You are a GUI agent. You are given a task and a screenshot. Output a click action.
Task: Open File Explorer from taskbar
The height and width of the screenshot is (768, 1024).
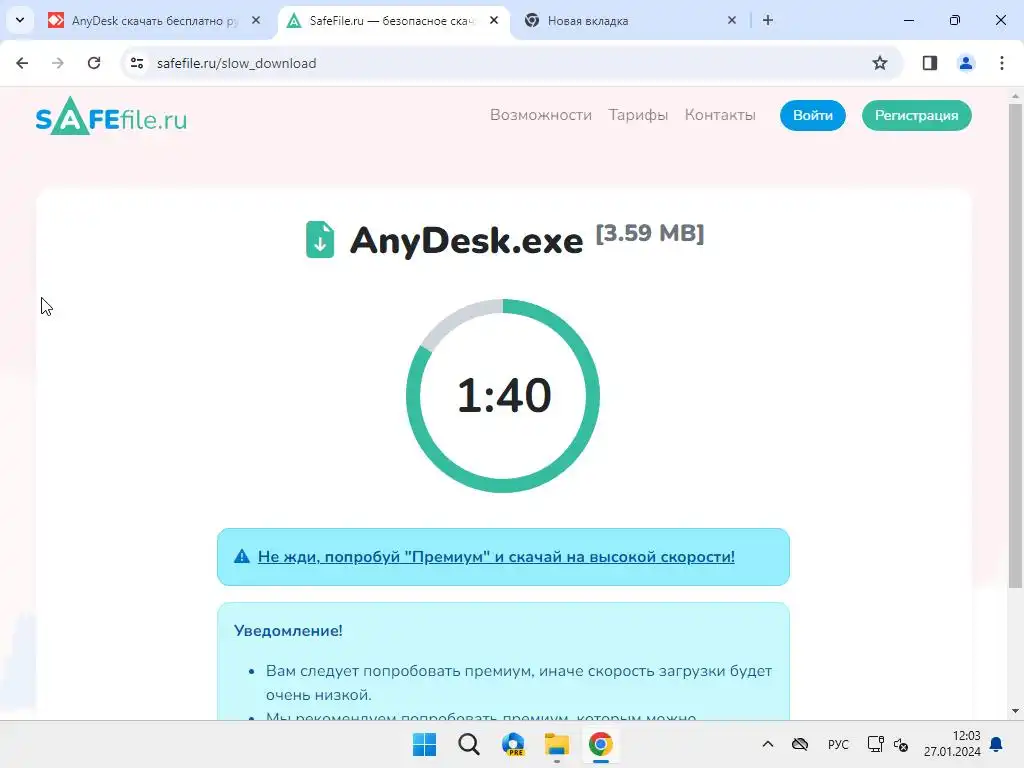(x=556, y=744)
